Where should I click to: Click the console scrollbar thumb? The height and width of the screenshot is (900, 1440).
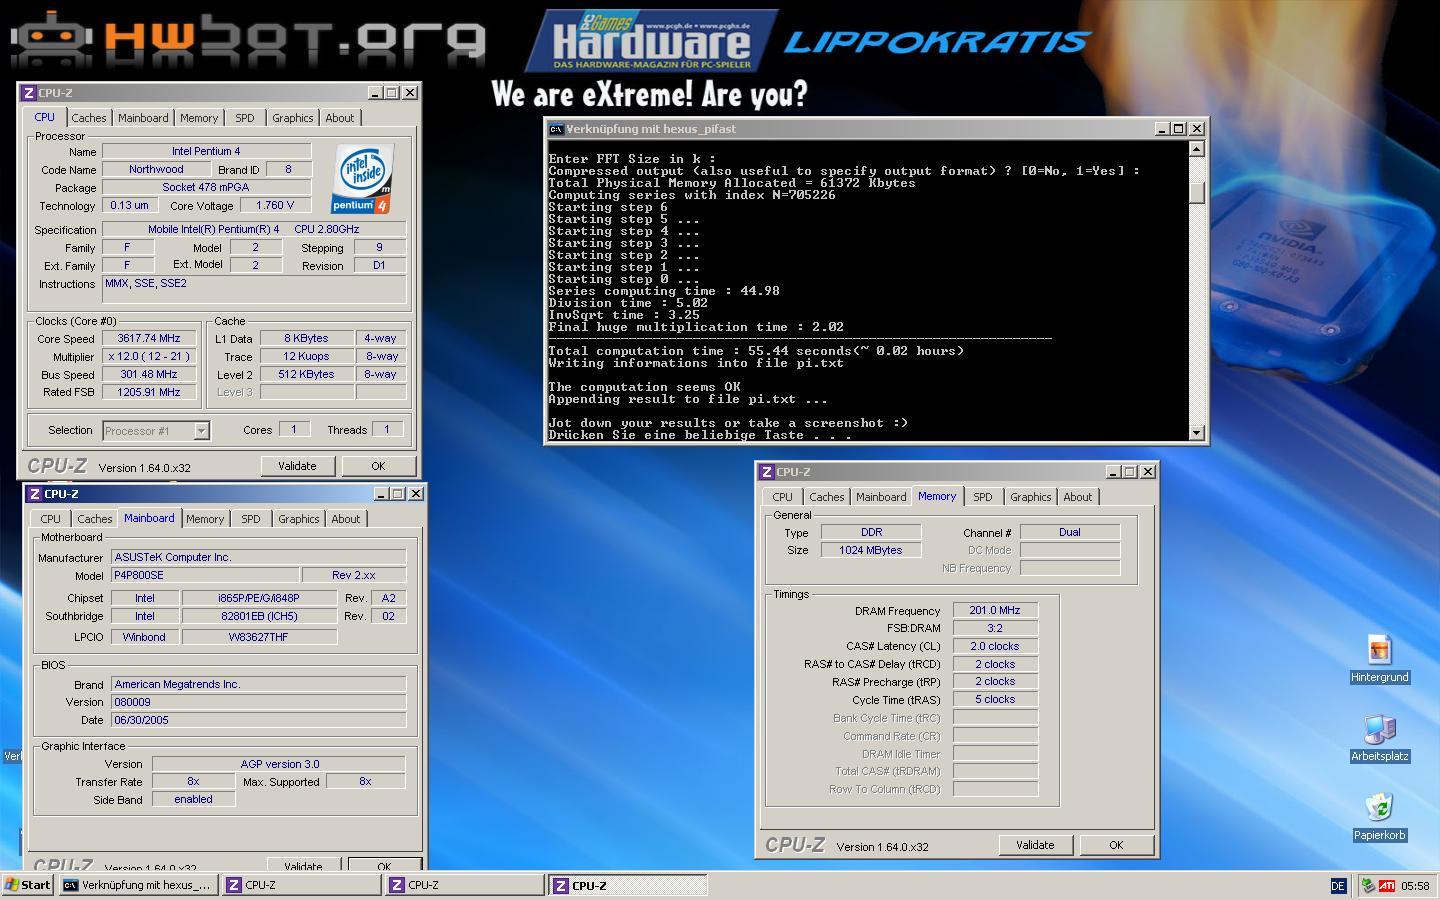(x=1197, y=192)
